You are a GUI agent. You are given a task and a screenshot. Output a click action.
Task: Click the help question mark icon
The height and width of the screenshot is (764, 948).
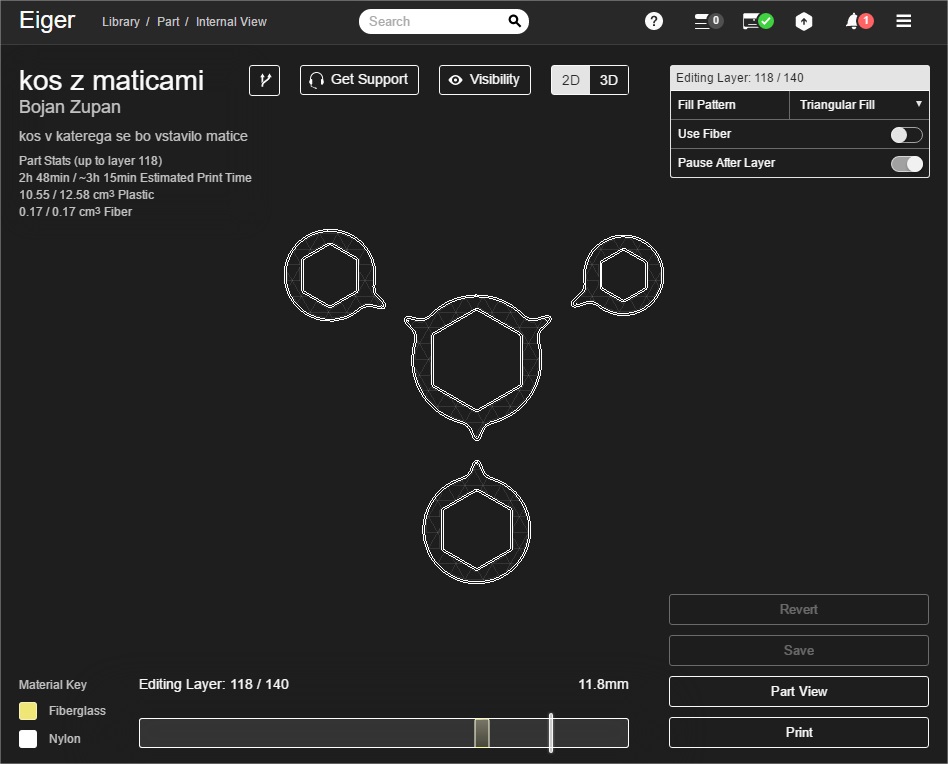click(x=654, y=21)
